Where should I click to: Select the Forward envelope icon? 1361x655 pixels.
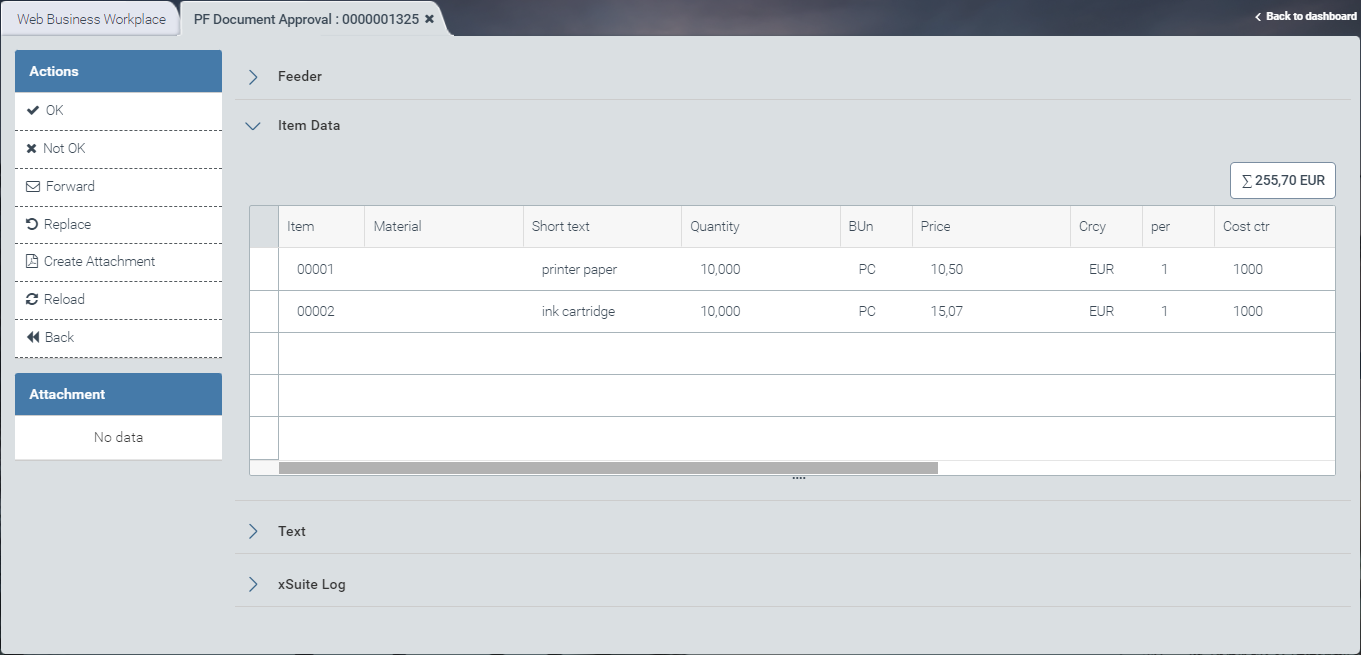pos(35,186)
